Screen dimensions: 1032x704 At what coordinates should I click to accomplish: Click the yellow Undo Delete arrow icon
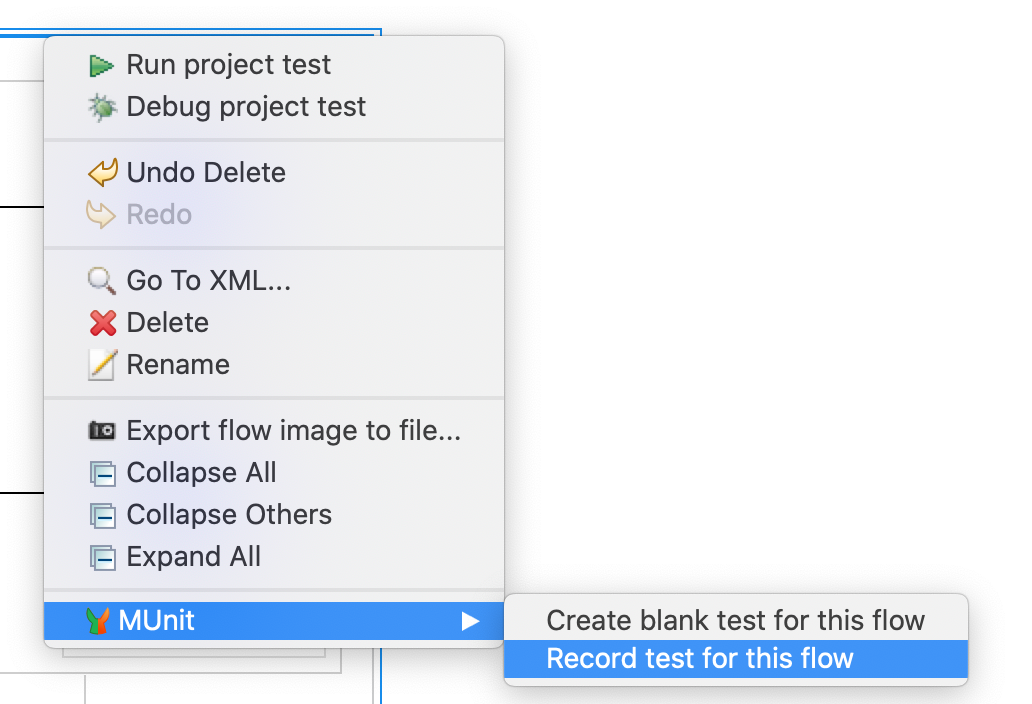[x=102, y=173]
